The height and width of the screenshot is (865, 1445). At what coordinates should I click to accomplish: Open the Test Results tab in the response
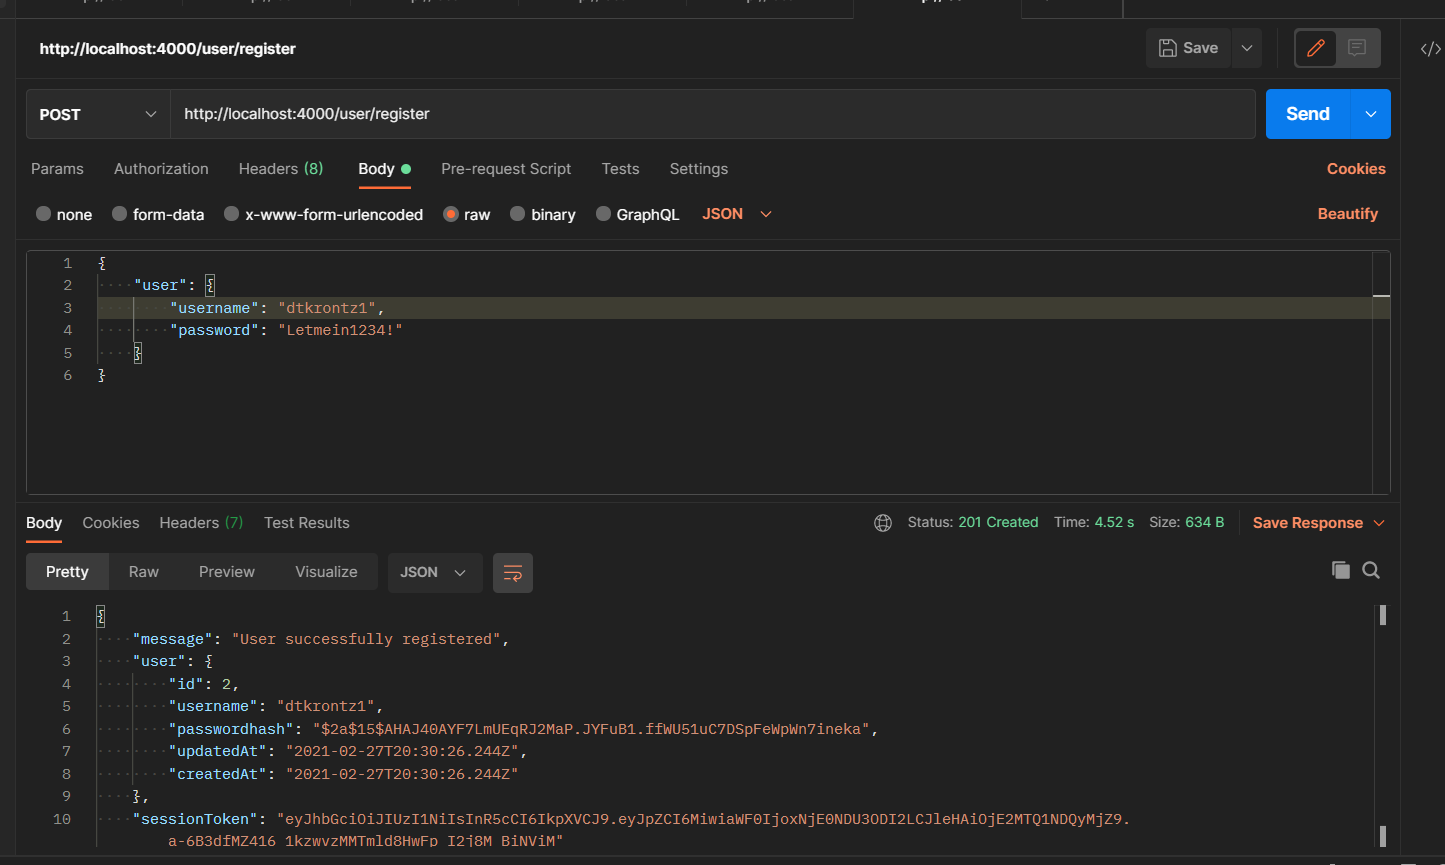point(307,522)
